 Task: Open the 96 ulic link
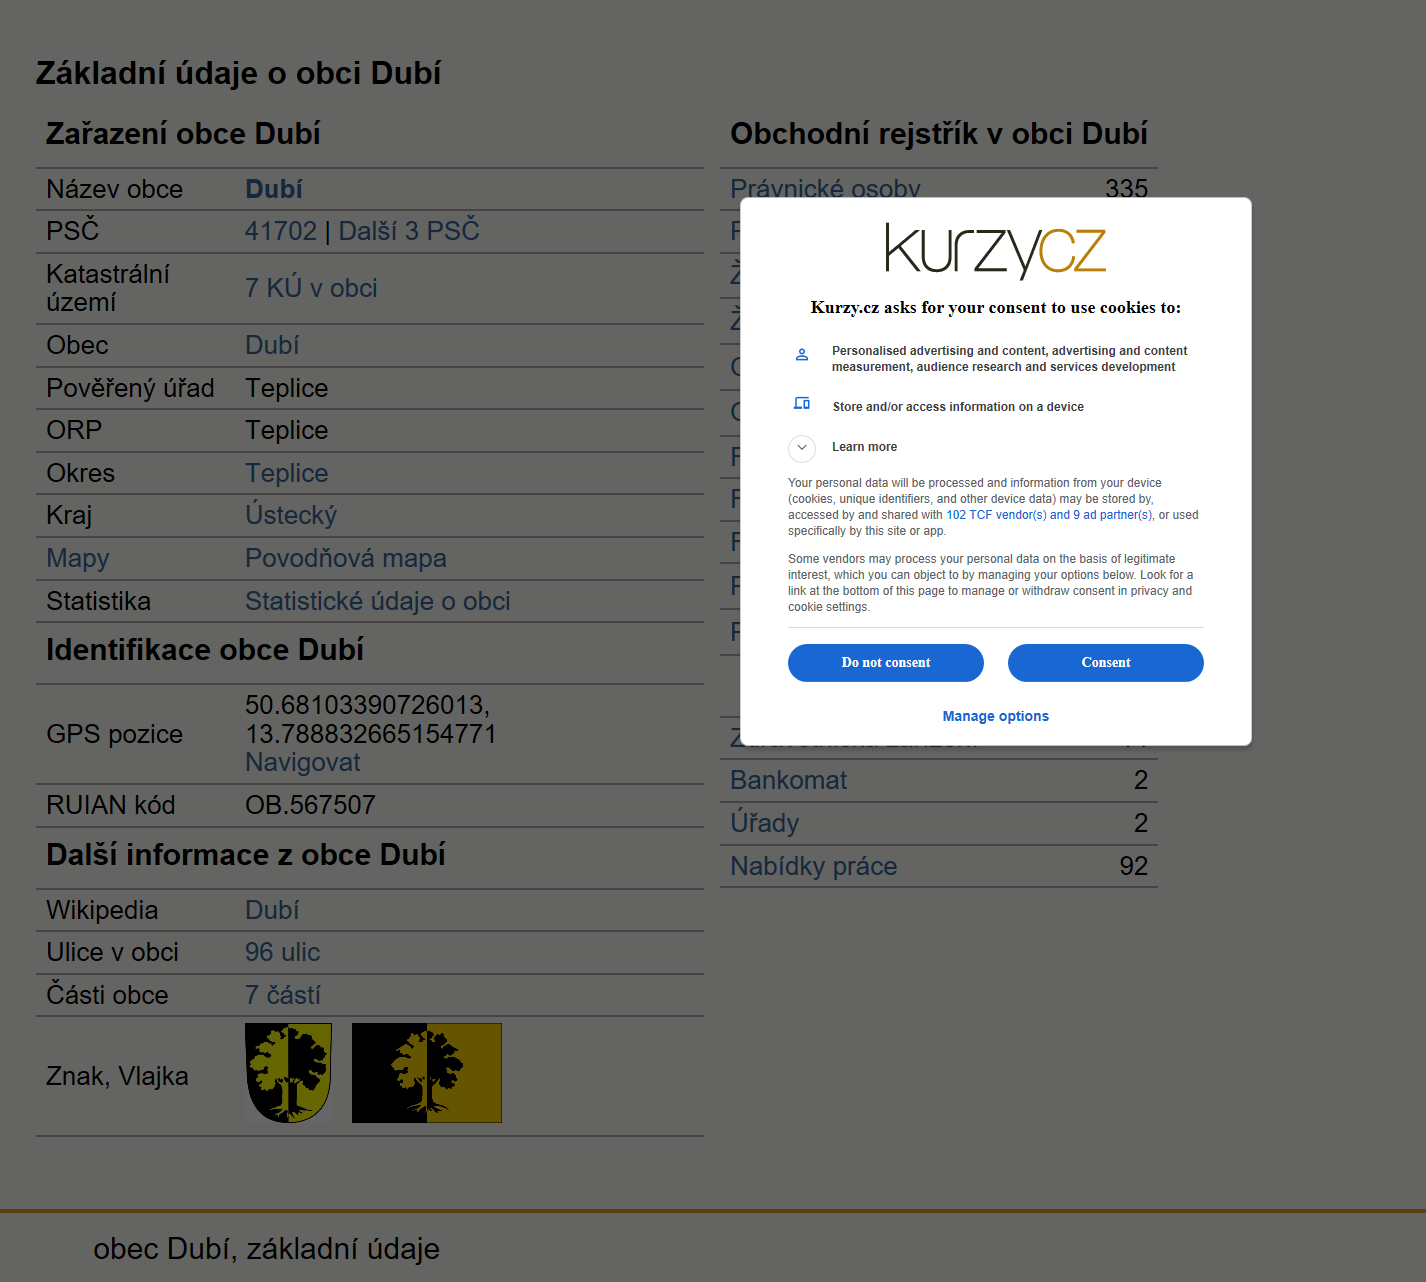(283, 952)
